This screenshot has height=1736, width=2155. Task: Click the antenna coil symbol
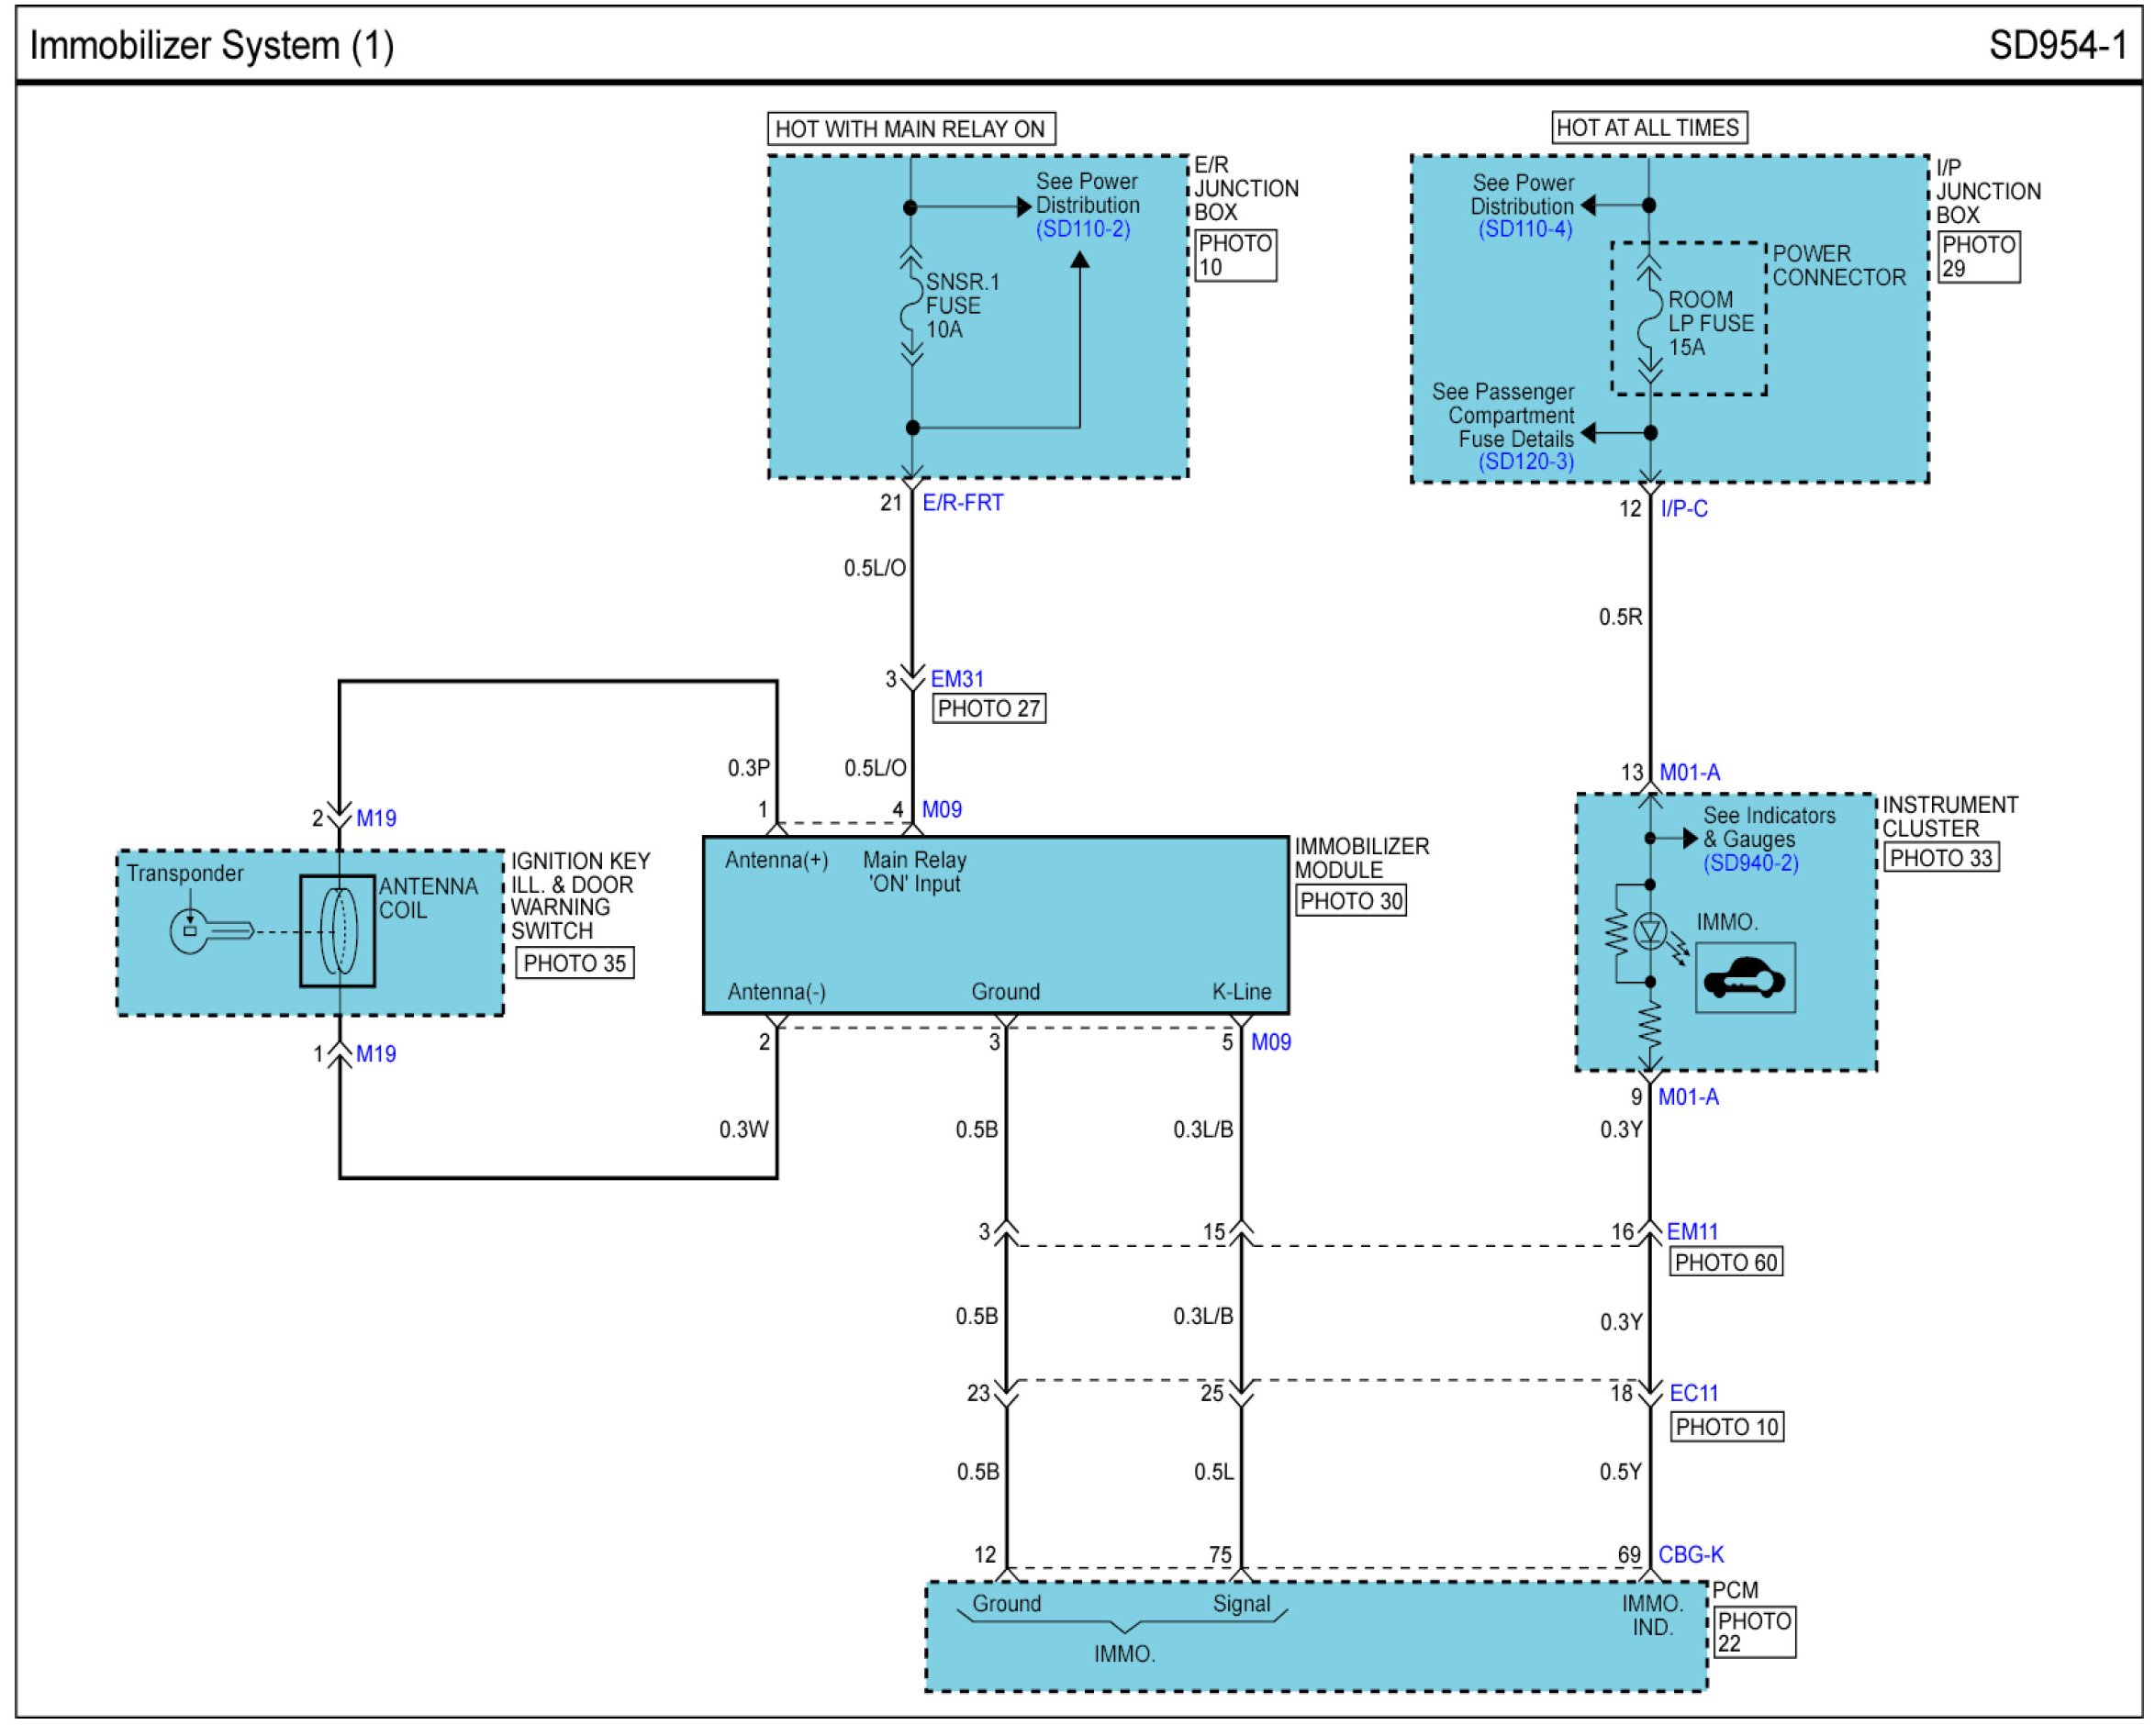tap(338, 932)
